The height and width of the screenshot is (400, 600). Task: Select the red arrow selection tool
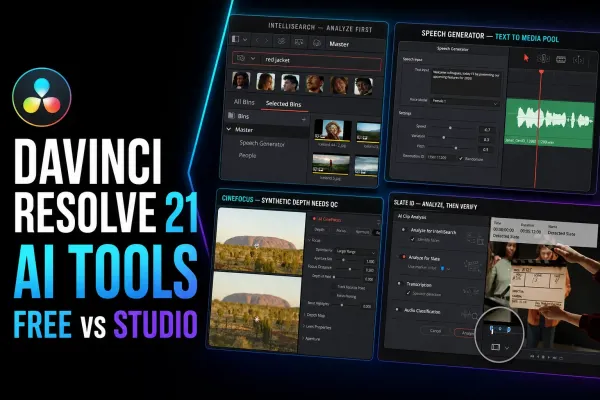tap(526, 57)
